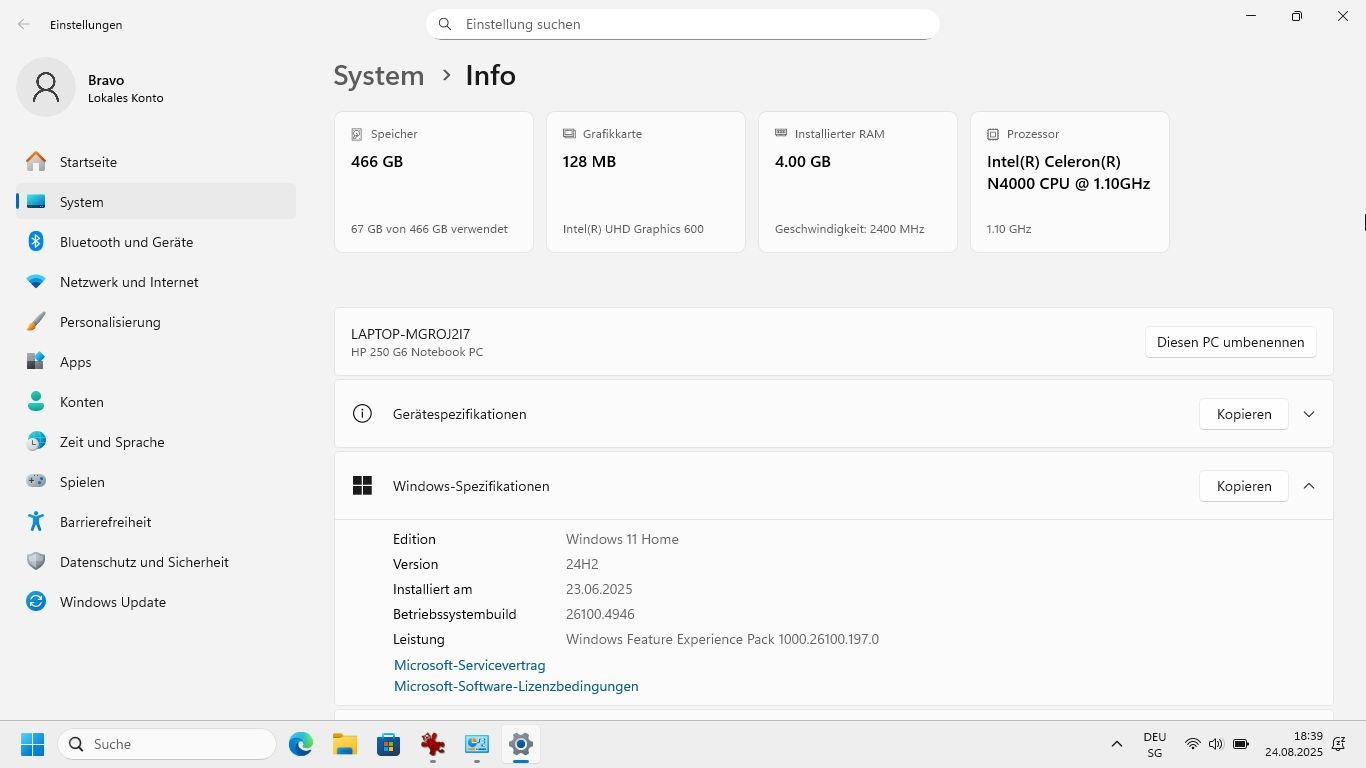Click the search magnifier icon in settings
The image size is (1366, 768).
click(445, 24)
